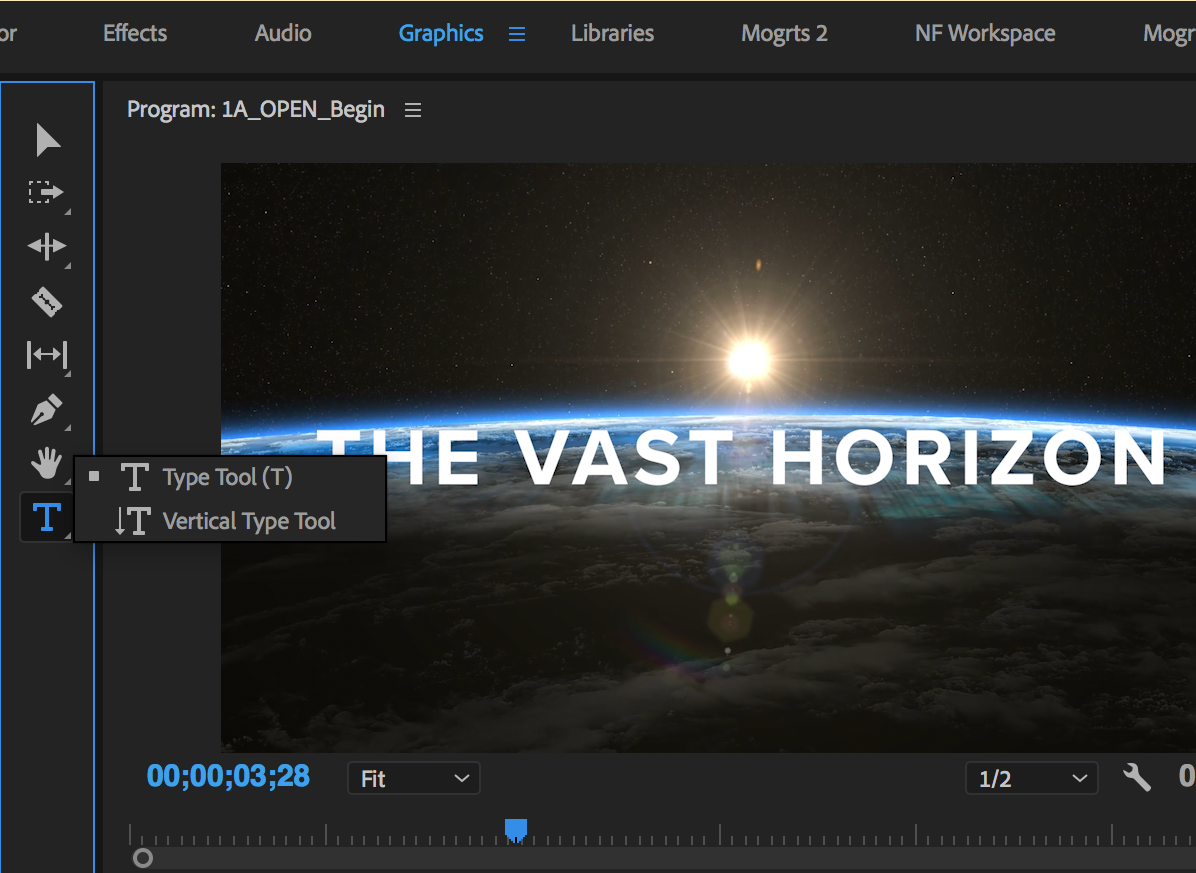Image resolution: width=1196 pixels, height=873 pixels.
Task: Open the Graphics workspace options menu icon
Action: coord(517,34)
